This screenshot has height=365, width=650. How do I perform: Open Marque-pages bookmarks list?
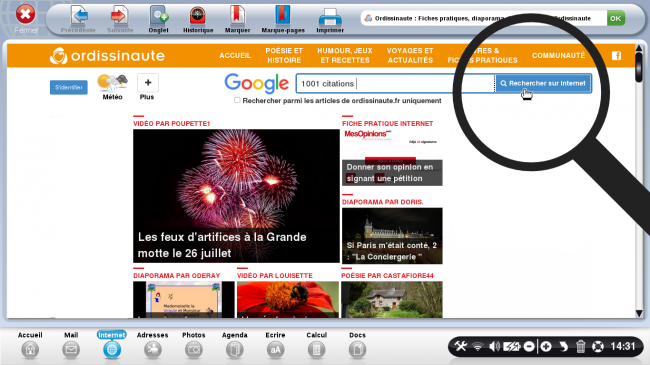283,16
